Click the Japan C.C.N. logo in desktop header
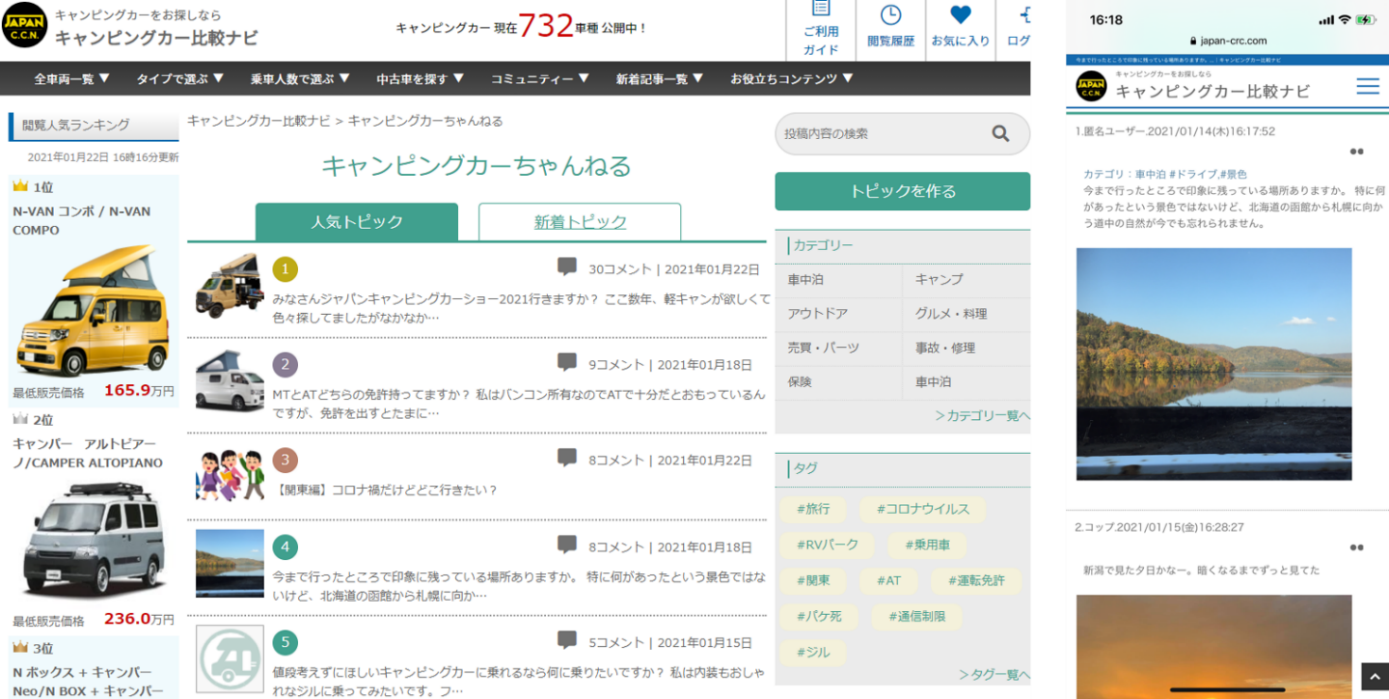1389x699 pixels. [x=25, y=26]
